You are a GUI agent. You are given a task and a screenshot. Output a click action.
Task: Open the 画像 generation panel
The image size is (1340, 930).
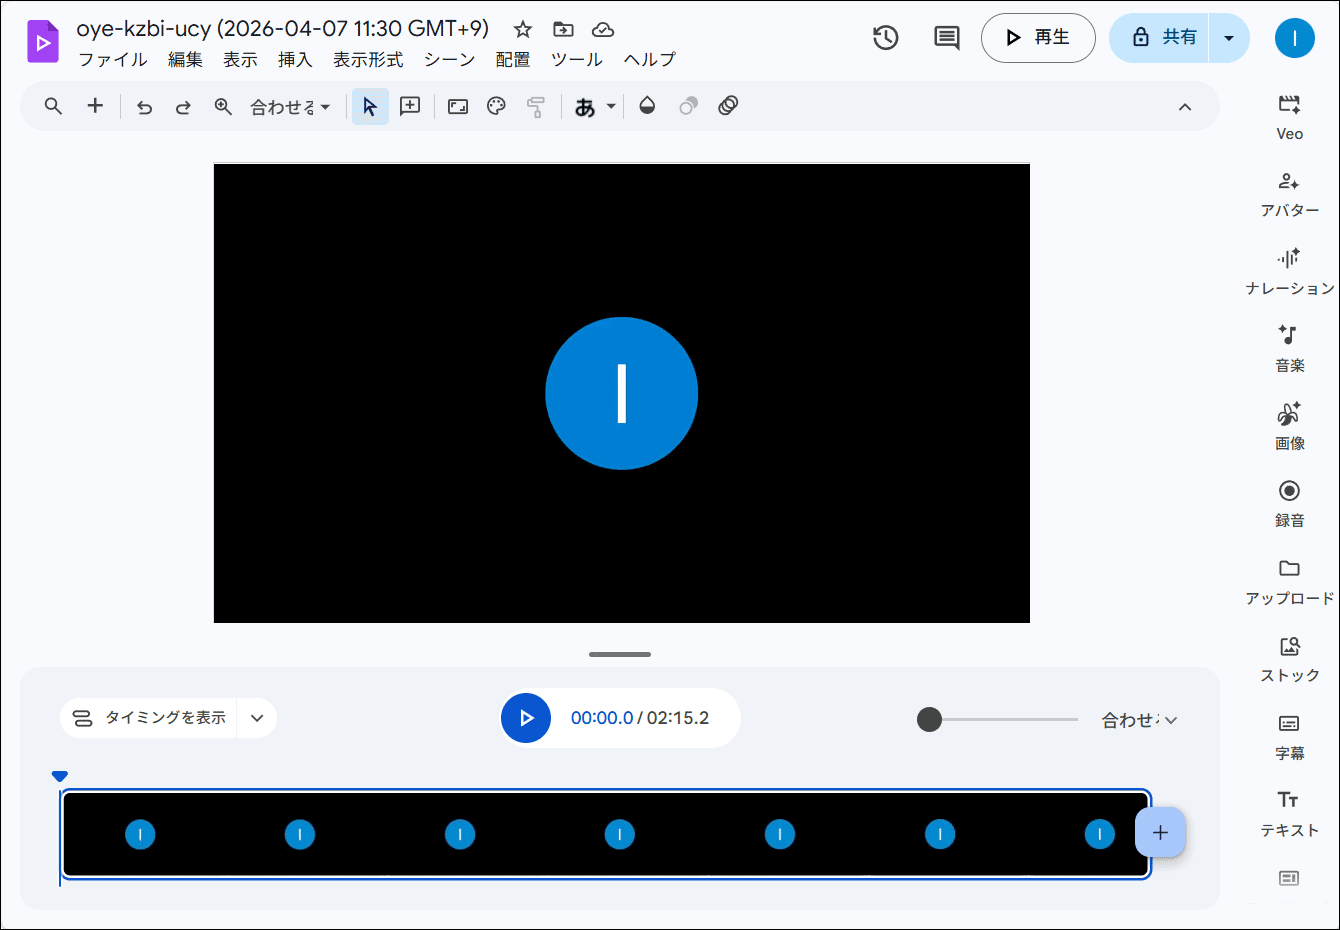[x=1289, y=427]
